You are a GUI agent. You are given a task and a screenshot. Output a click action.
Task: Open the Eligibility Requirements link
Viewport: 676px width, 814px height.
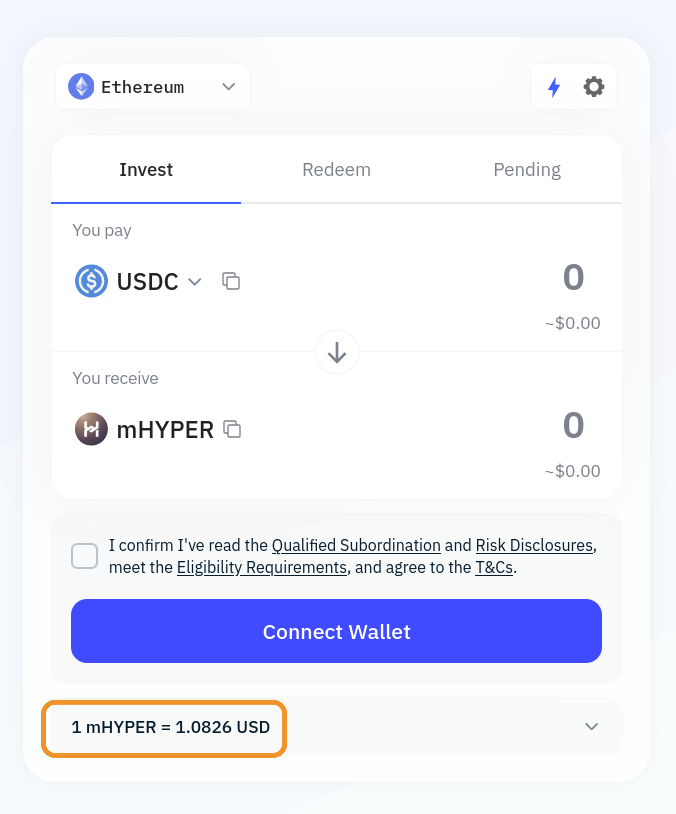(x=262, y=568)
